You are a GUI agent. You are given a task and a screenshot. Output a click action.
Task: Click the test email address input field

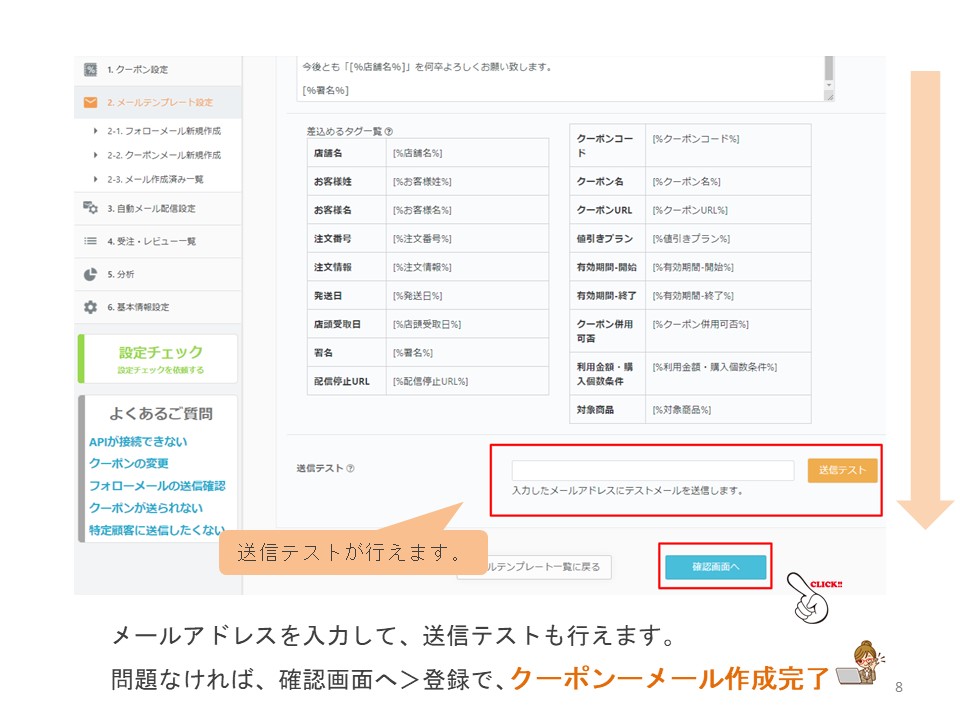652,470
